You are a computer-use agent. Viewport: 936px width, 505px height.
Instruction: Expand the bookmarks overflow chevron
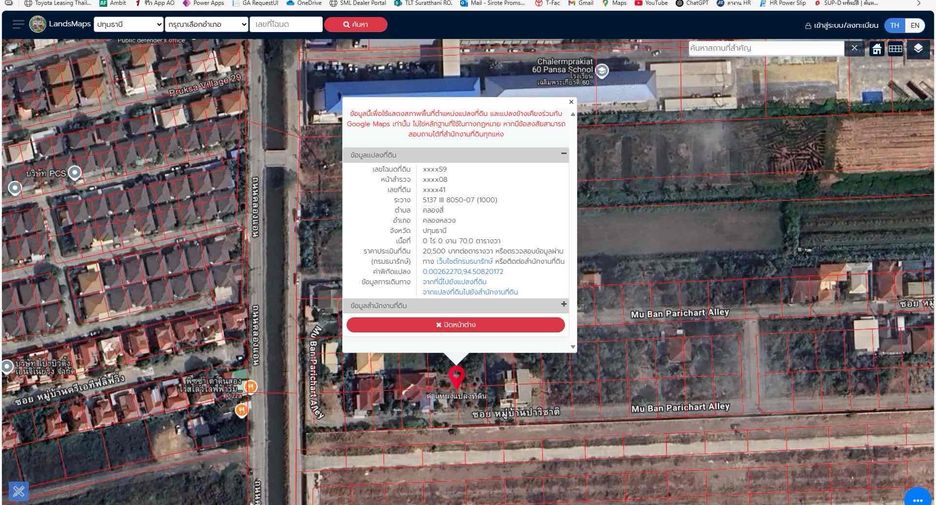point(919,3)
